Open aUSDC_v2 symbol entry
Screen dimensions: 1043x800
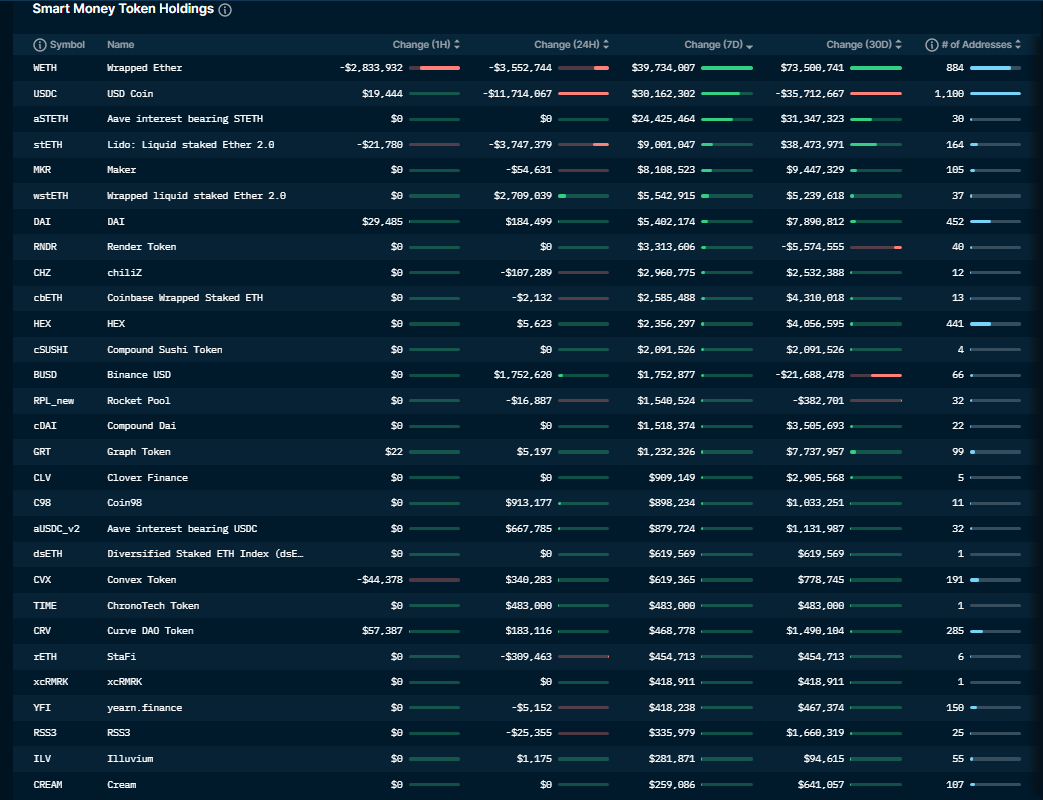coord(57,529)
